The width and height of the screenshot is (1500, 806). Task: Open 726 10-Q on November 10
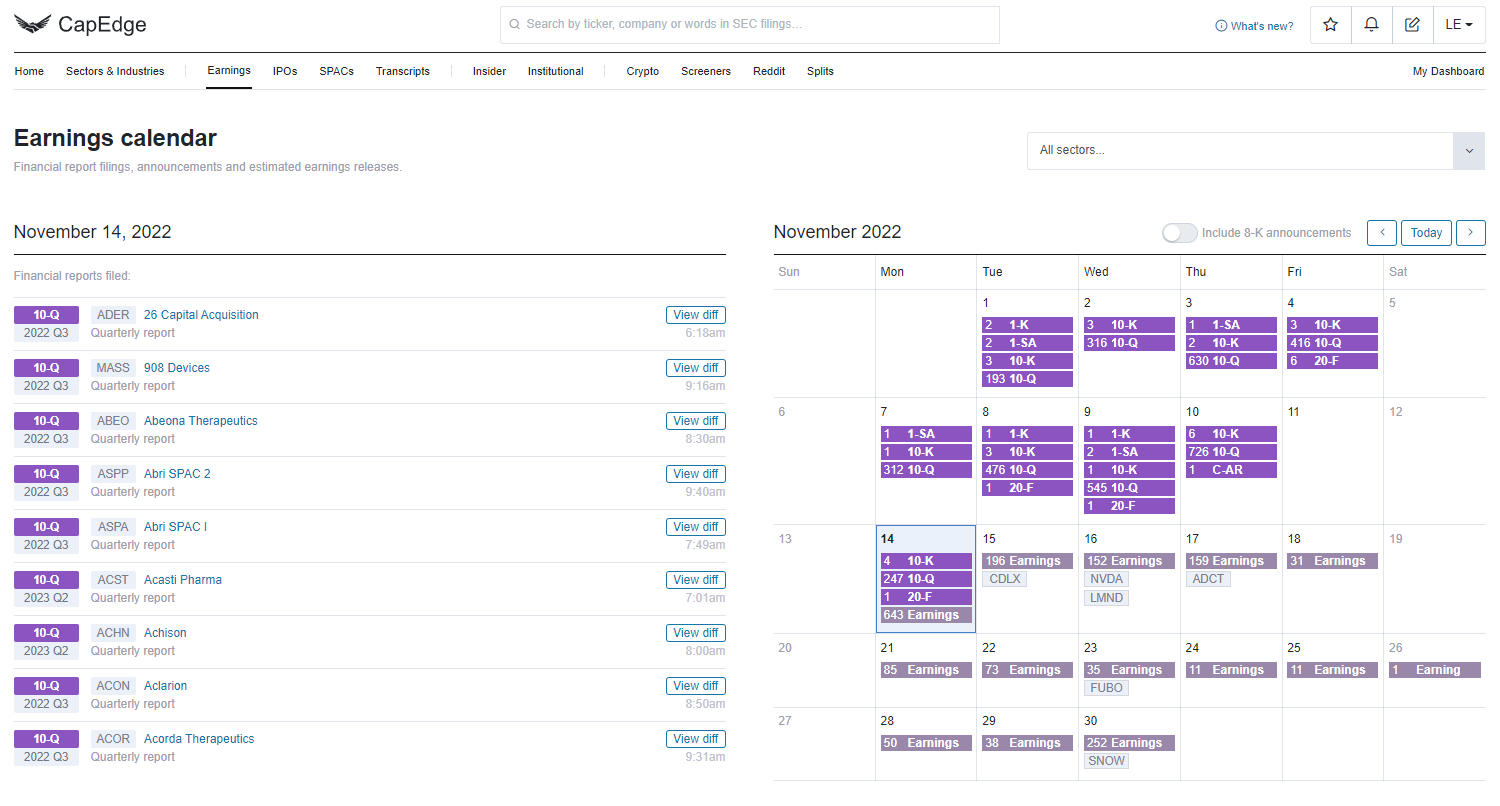[1231, 452]
